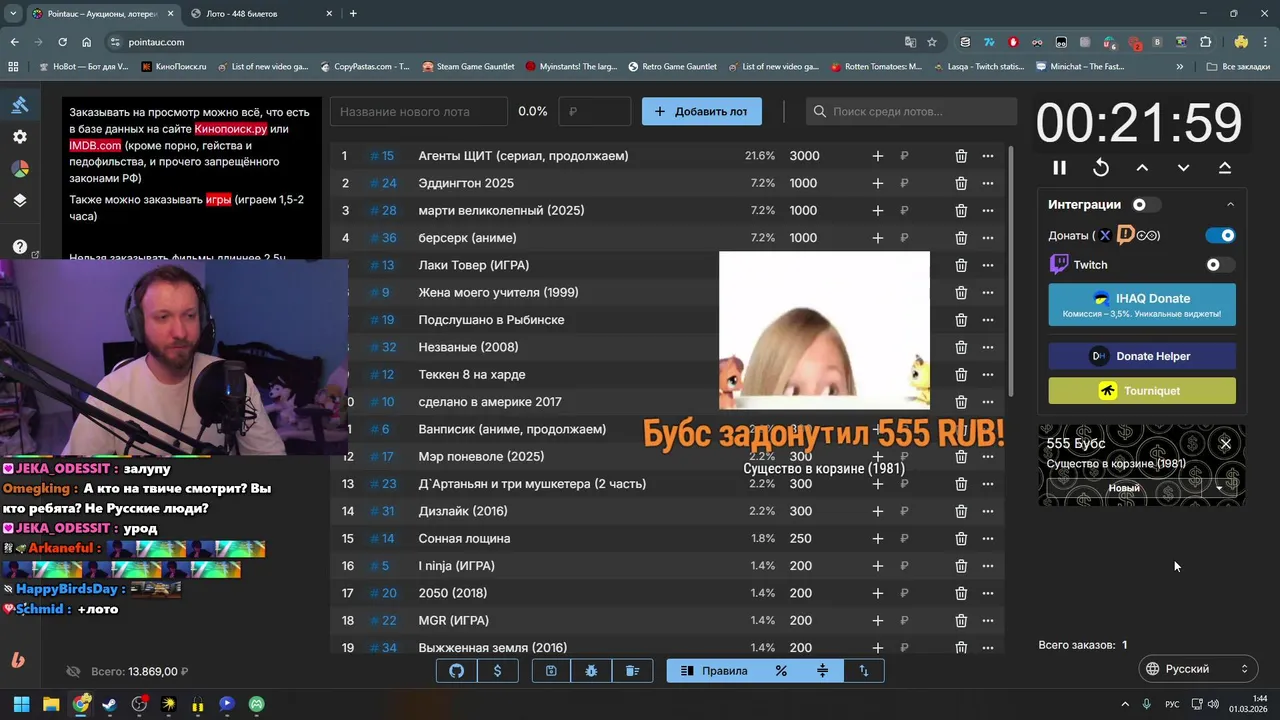
Task: Delete lot Эддингтон 2025 with trash icon
Action: [x=961, y=183]
